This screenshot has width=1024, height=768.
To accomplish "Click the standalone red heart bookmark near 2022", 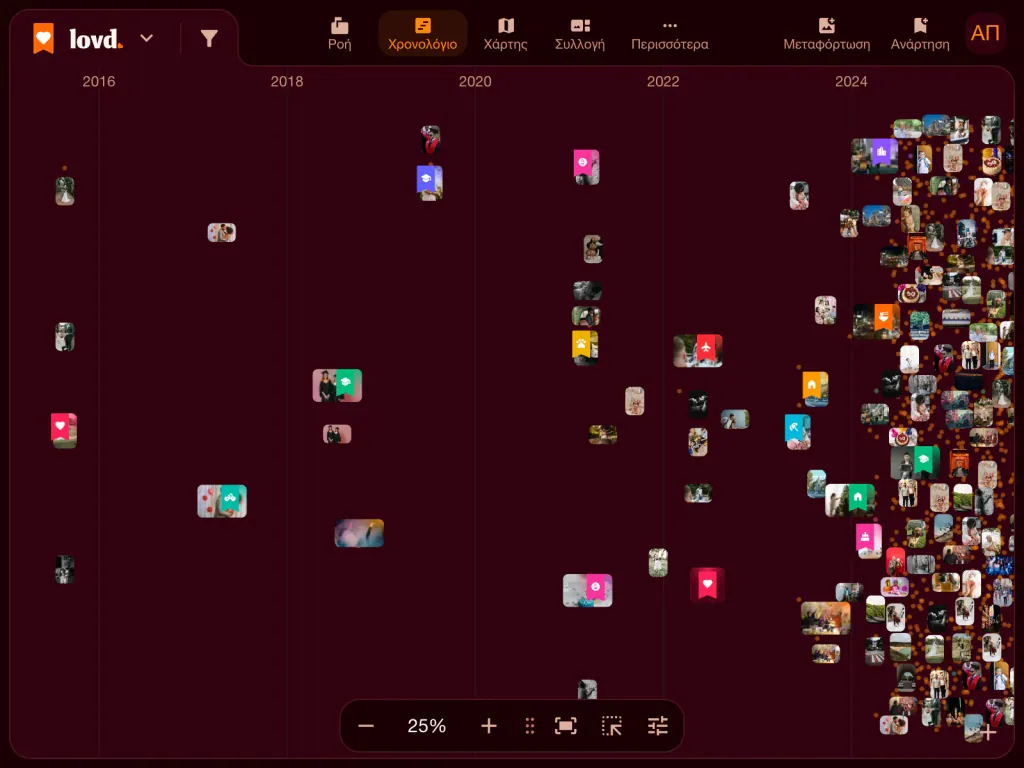I will [707, 584].
